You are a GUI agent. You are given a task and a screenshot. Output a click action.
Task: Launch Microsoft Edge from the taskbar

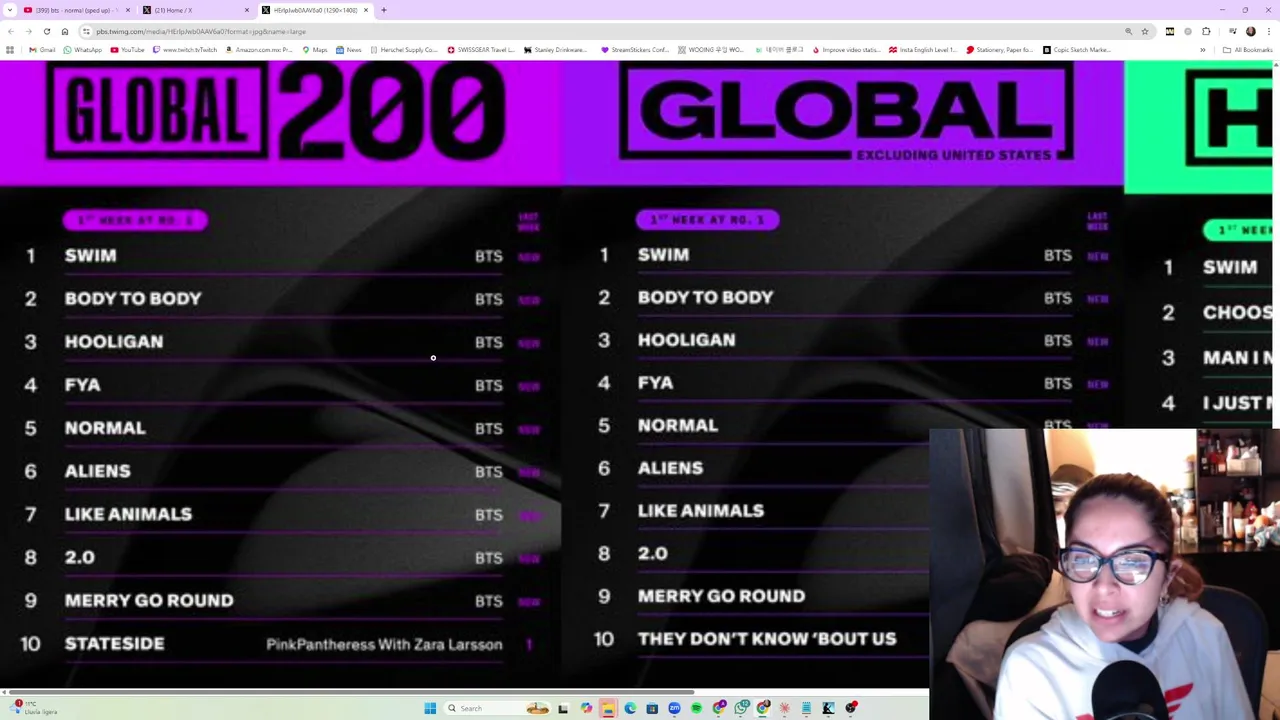tap(630, 708)
